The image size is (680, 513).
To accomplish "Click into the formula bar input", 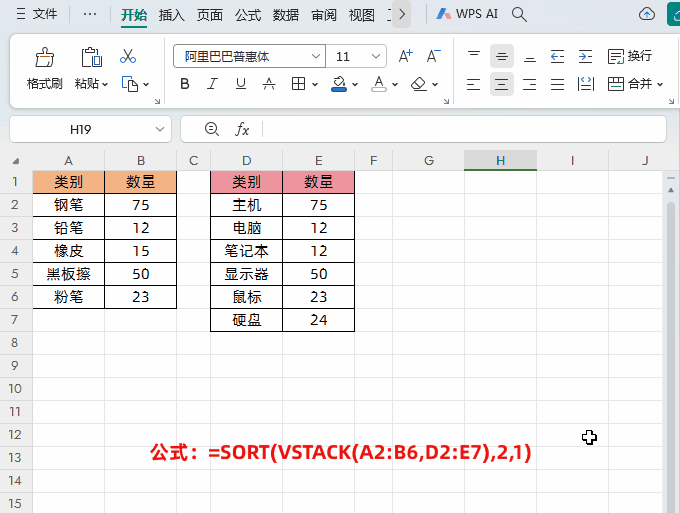I will click(x=464, y=129).
